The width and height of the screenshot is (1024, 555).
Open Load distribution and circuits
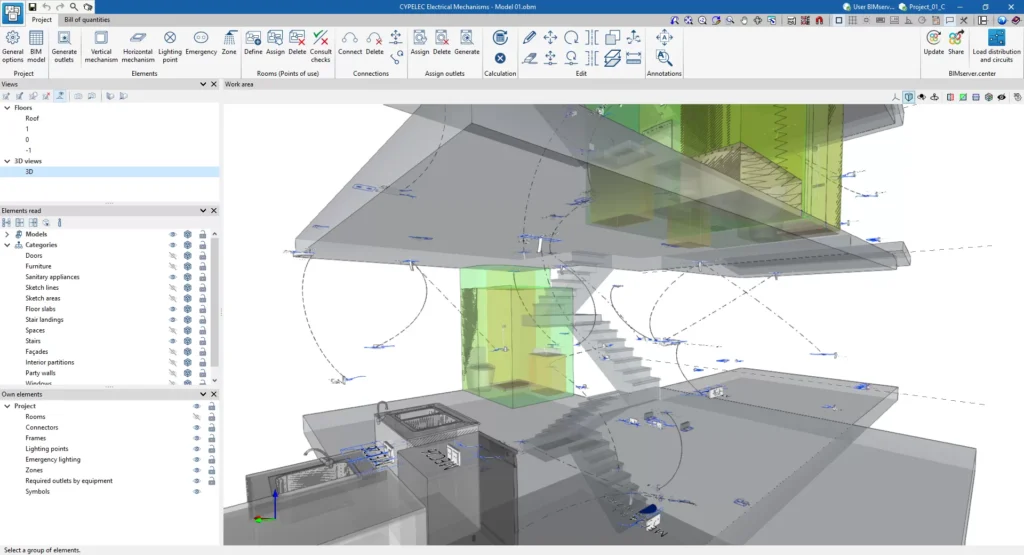click(996, 44)
